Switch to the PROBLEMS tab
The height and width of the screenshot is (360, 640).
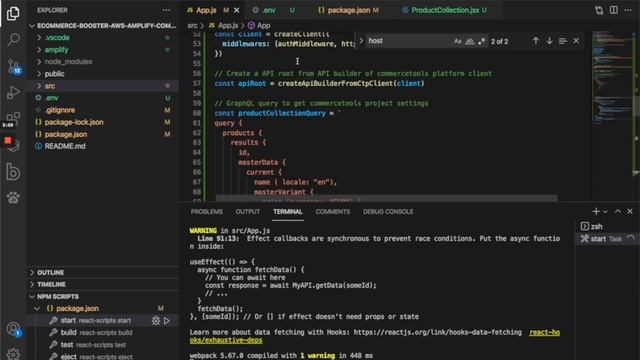tap(207, 212)
